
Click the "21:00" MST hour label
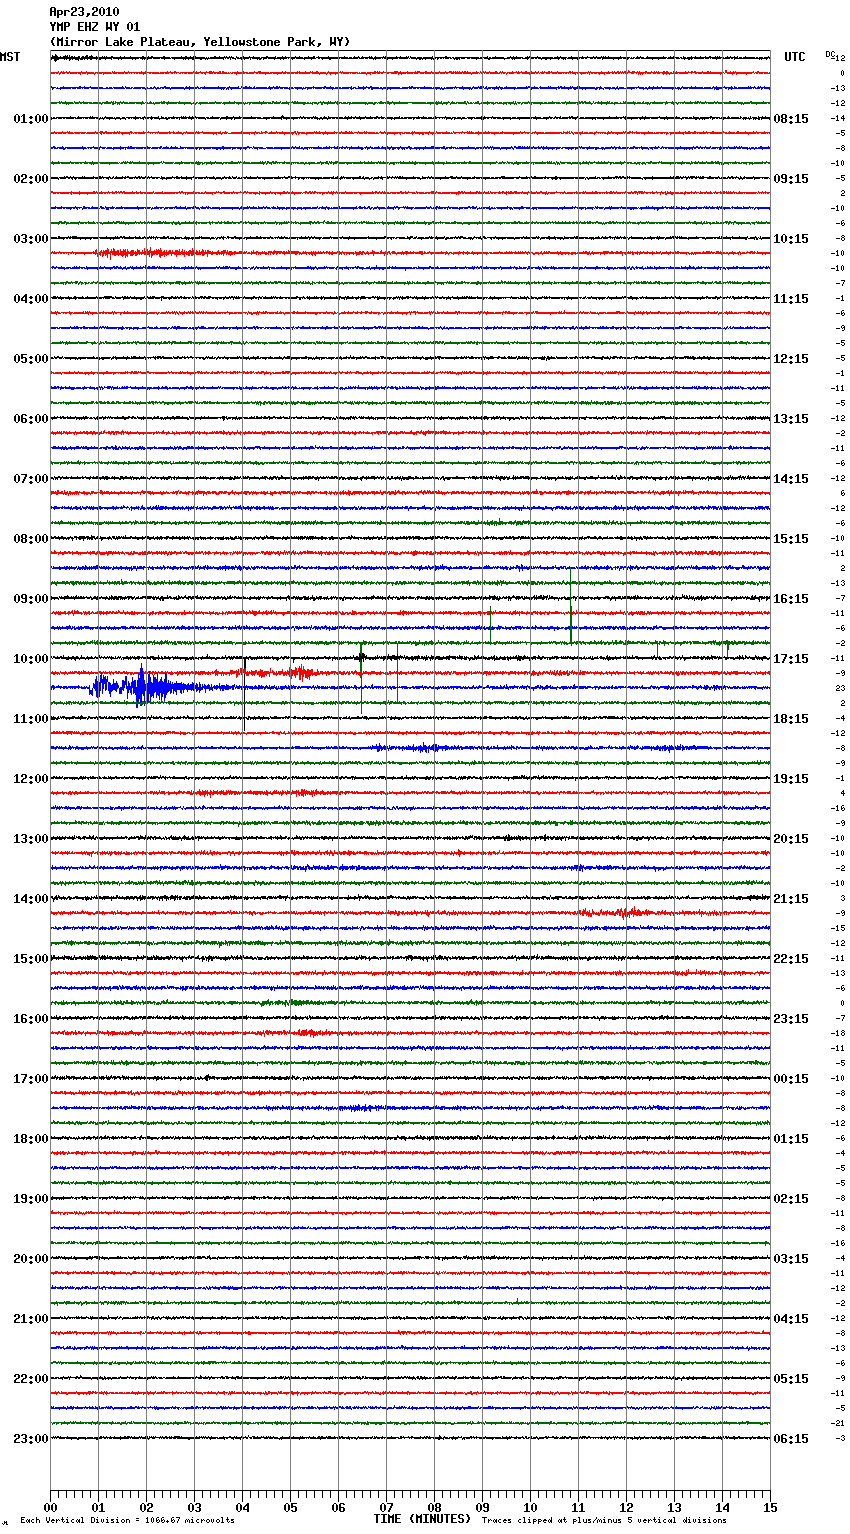(x=30, y=1319)
